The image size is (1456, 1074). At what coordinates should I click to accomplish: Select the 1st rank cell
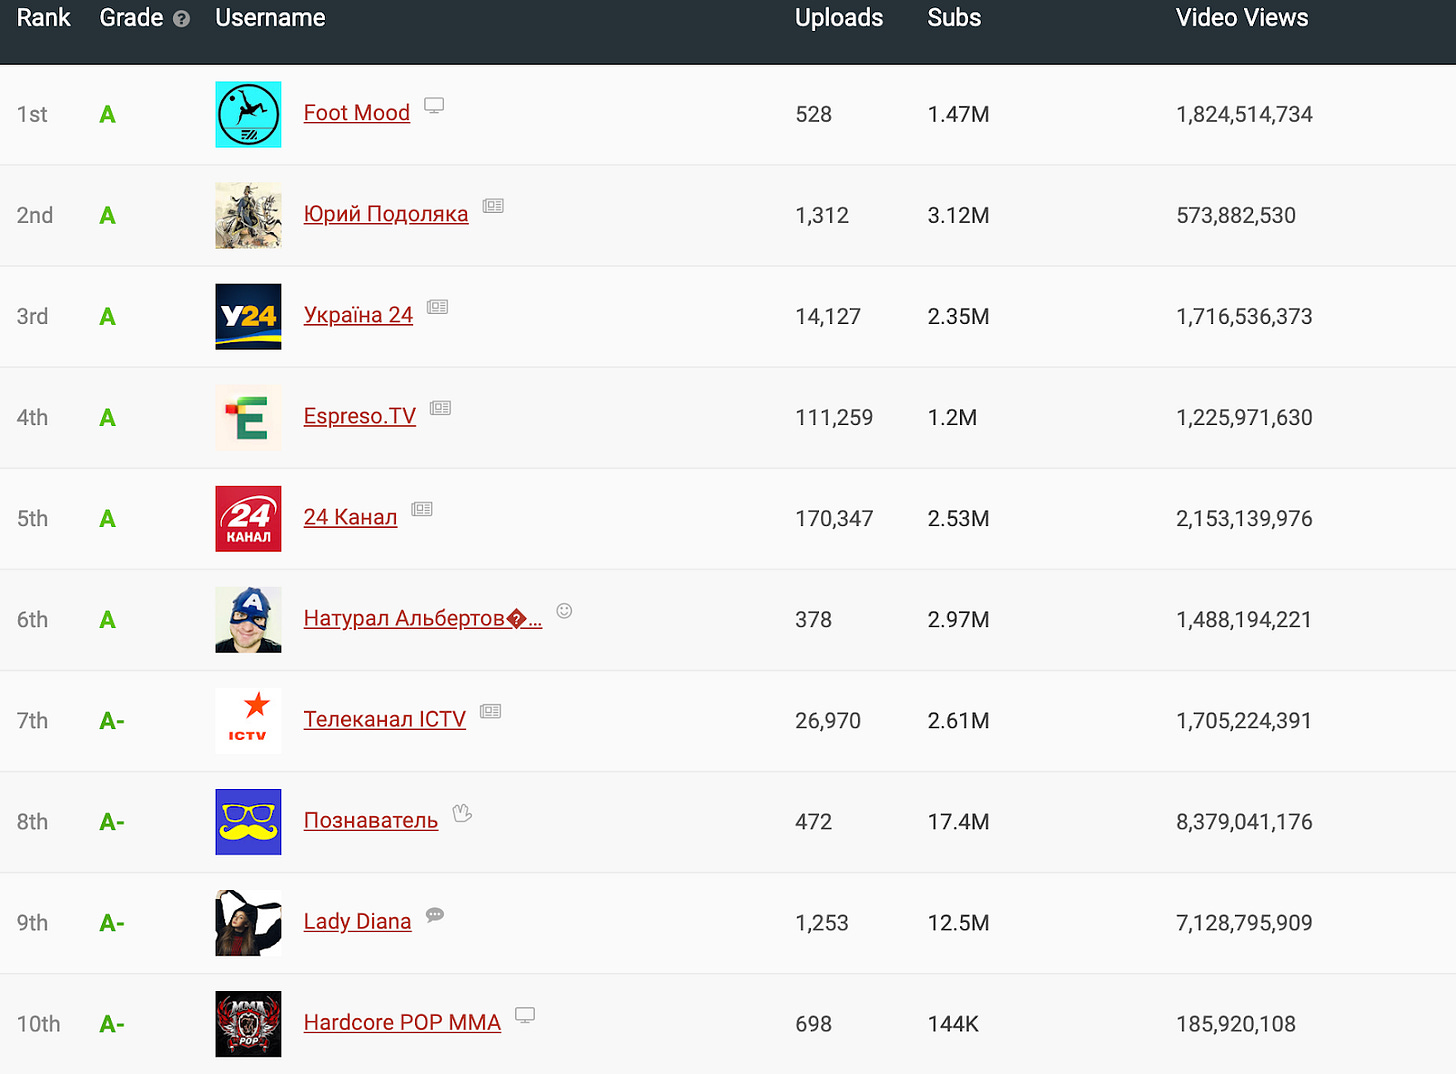(32, 115)
